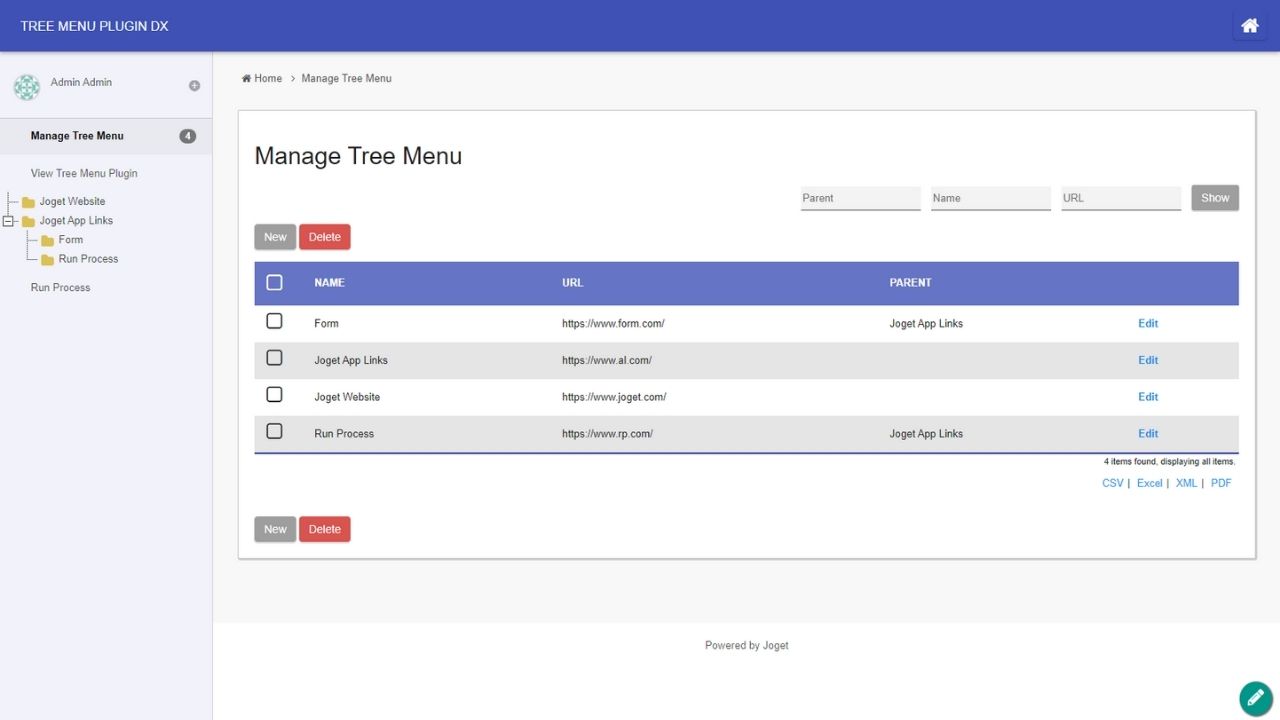Click Edit link for Joget Website row
The width and height of the screenshot is (1280, 720).
(x=1147, y=397)
